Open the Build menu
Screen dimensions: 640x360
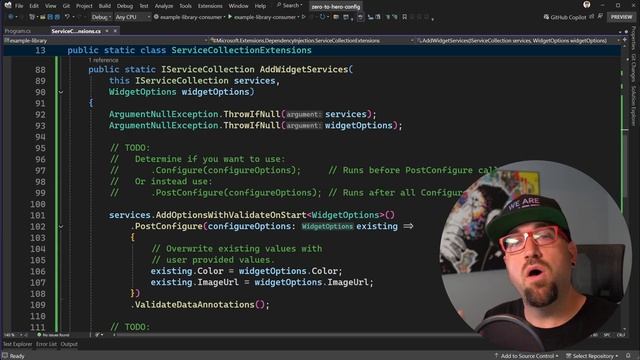[x=105, y=6]
